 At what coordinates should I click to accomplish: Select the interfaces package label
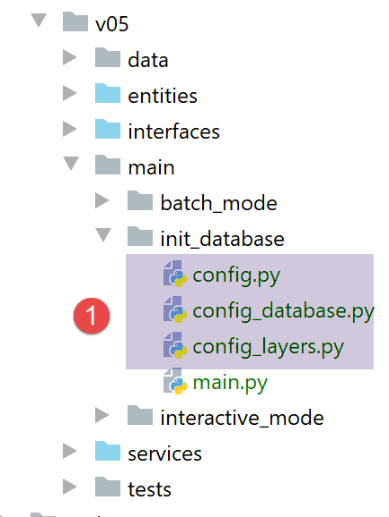pyautogui.click(x=174, y=131)
